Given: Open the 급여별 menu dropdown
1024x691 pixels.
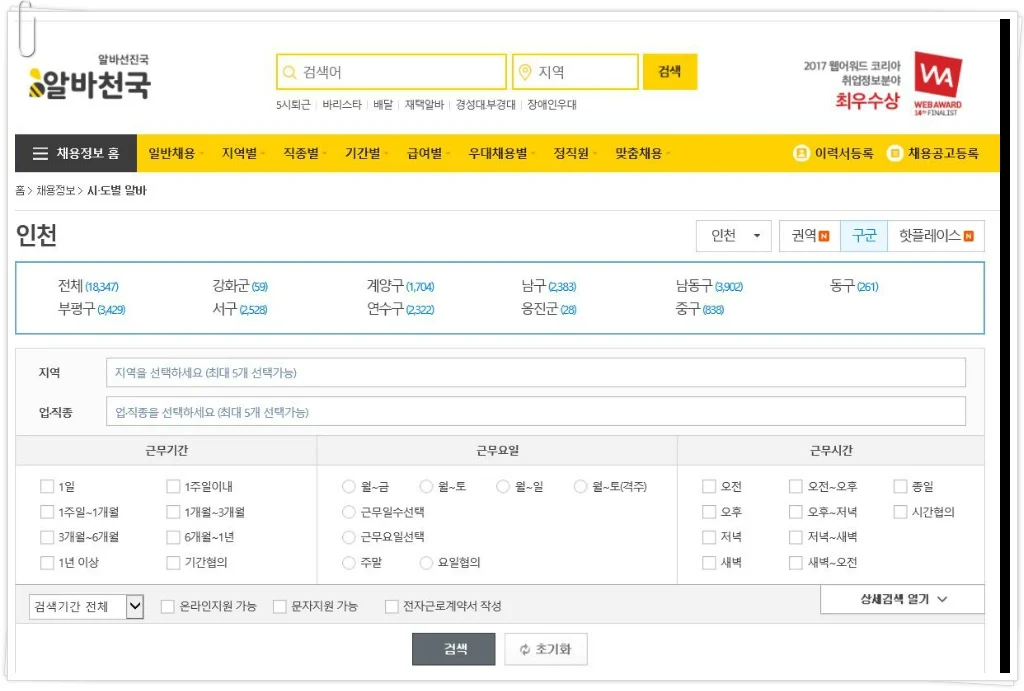Looking at the screenshot, I should pos(428,153).
